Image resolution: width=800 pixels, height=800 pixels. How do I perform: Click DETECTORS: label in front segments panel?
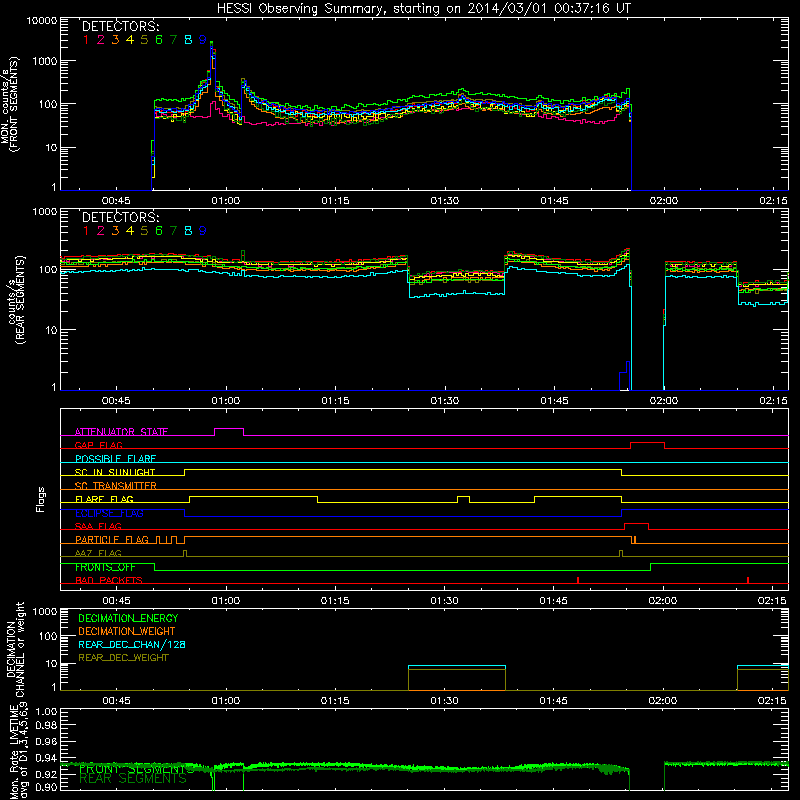120,27
